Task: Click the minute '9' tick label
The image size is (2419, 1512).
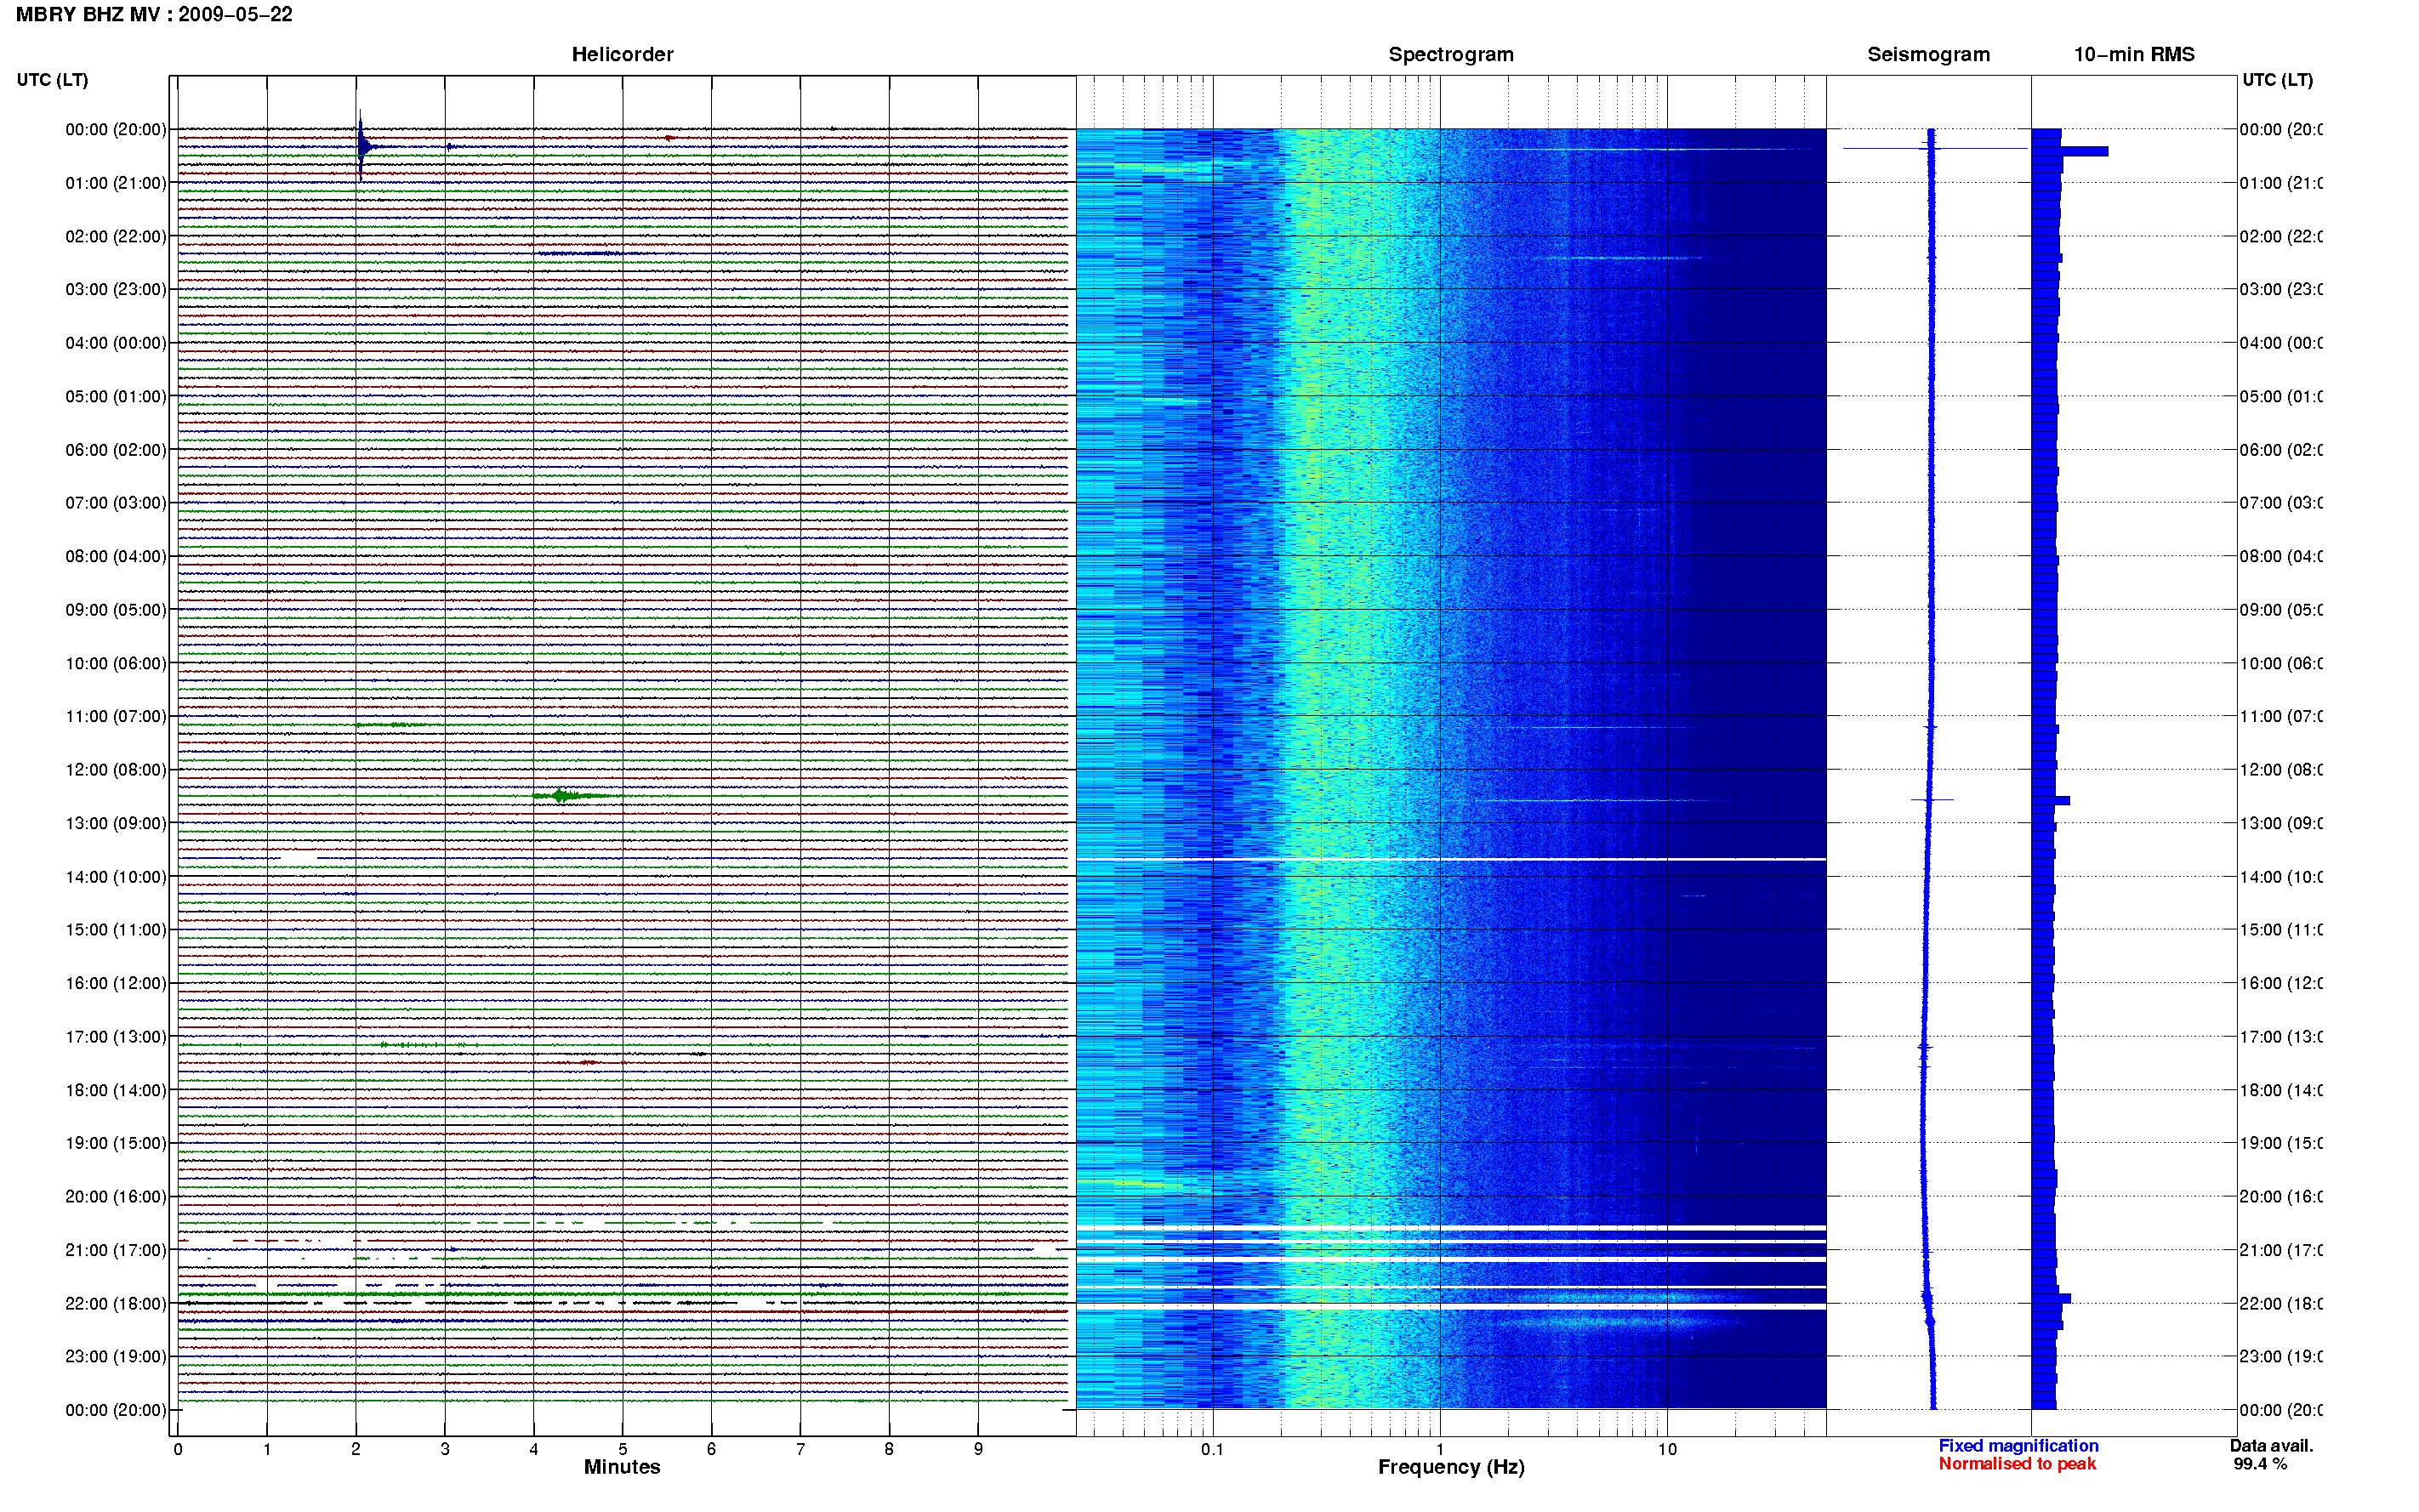Action: click(x=978, y=1449)
